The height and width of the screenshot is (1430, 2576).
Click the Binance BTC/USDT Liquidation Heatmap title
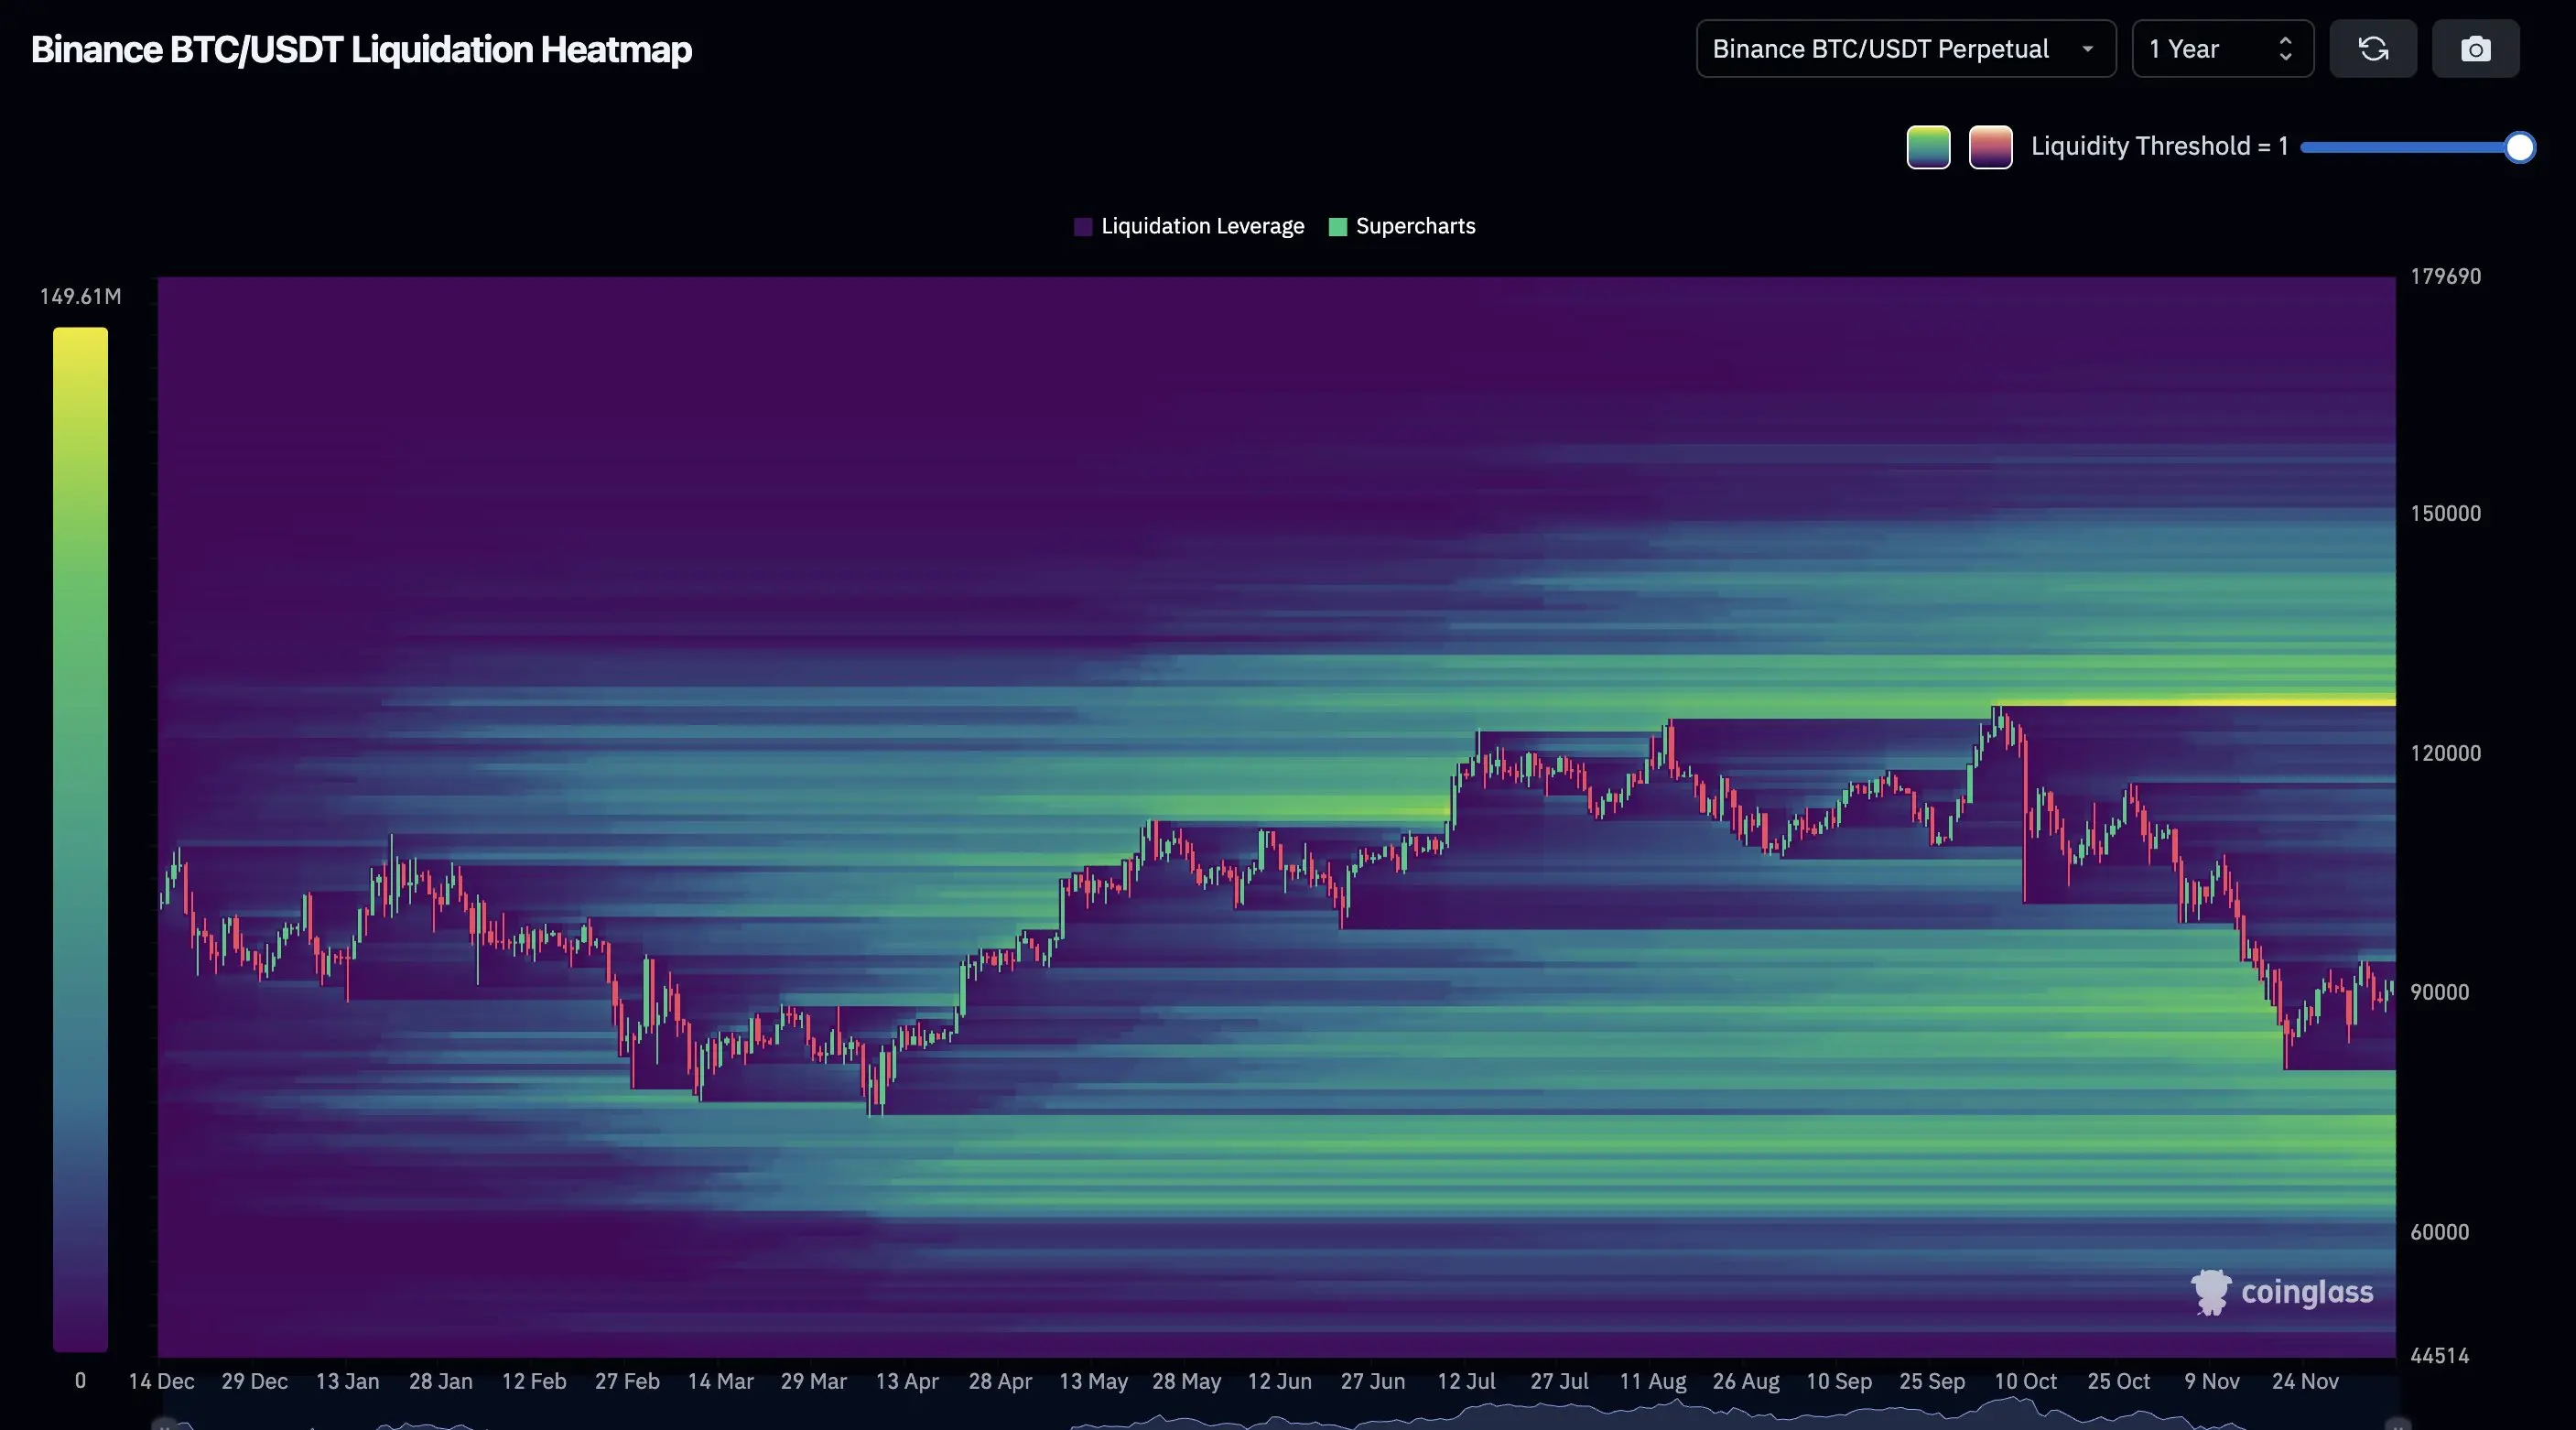(x=361, y=49)
